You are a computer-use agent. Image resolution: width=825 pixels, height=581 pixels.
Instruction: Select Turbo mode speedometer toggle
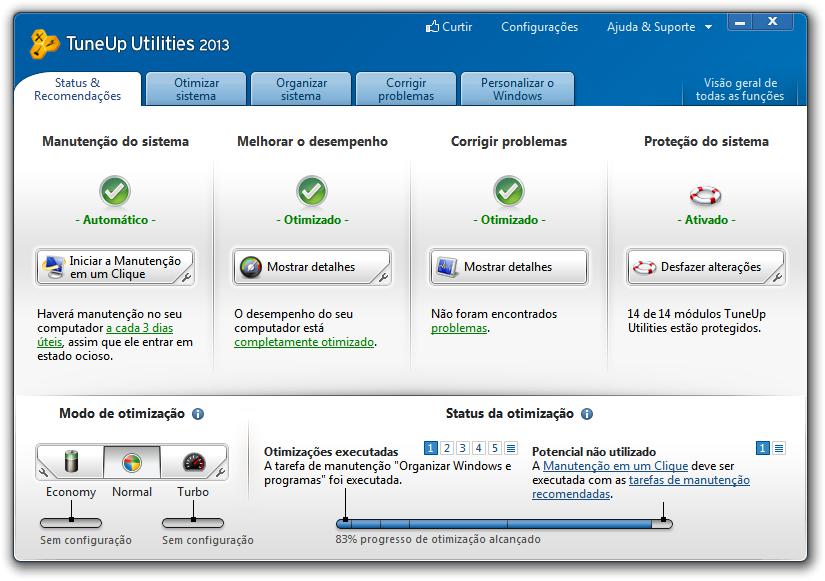pos(194,462)
